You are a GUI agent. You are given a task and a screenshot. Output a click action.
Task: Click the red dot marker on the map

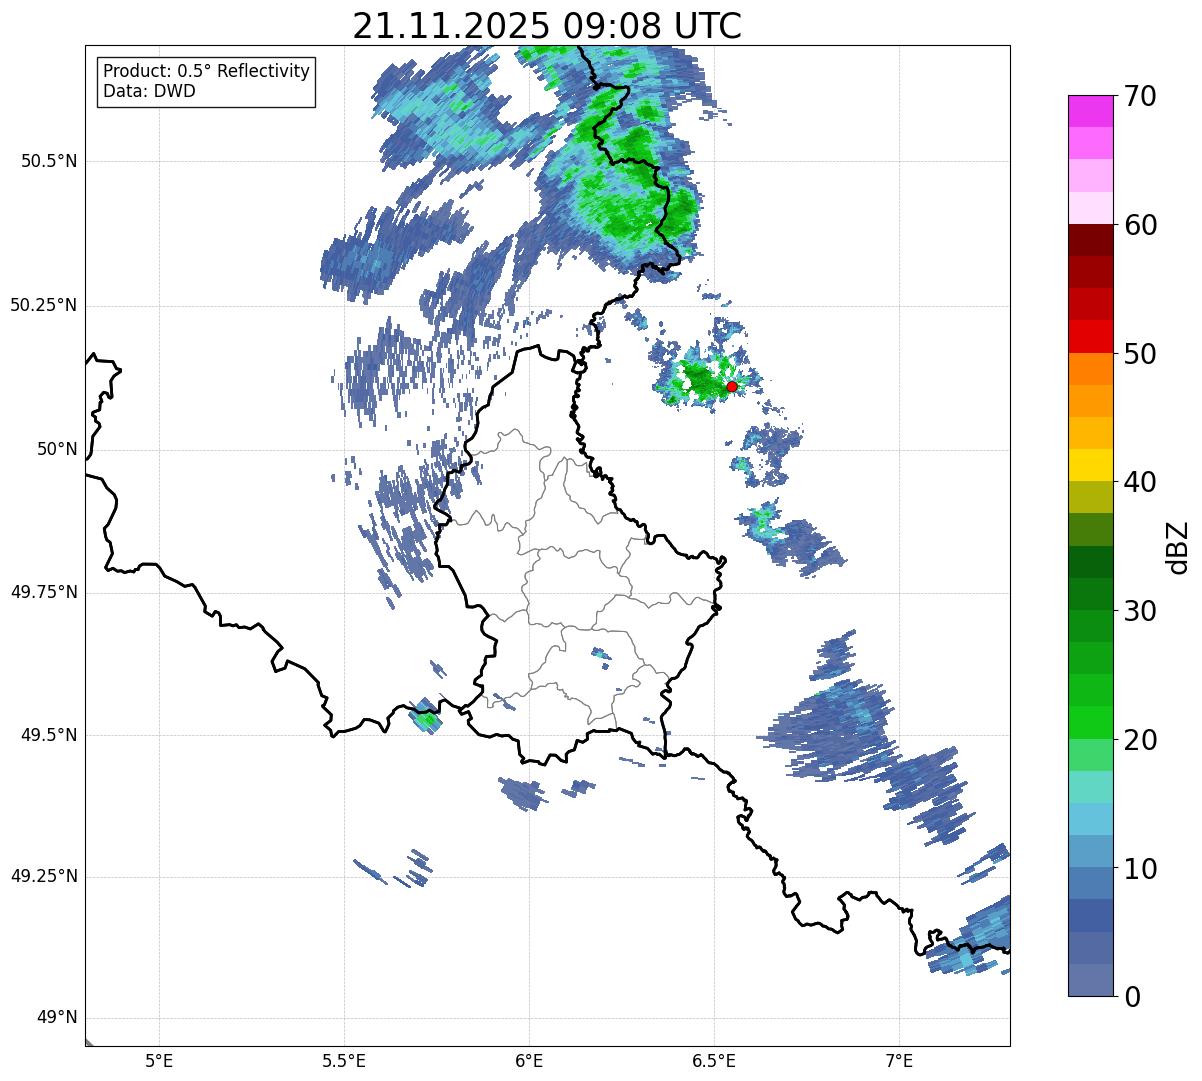(x=732, y=386)
